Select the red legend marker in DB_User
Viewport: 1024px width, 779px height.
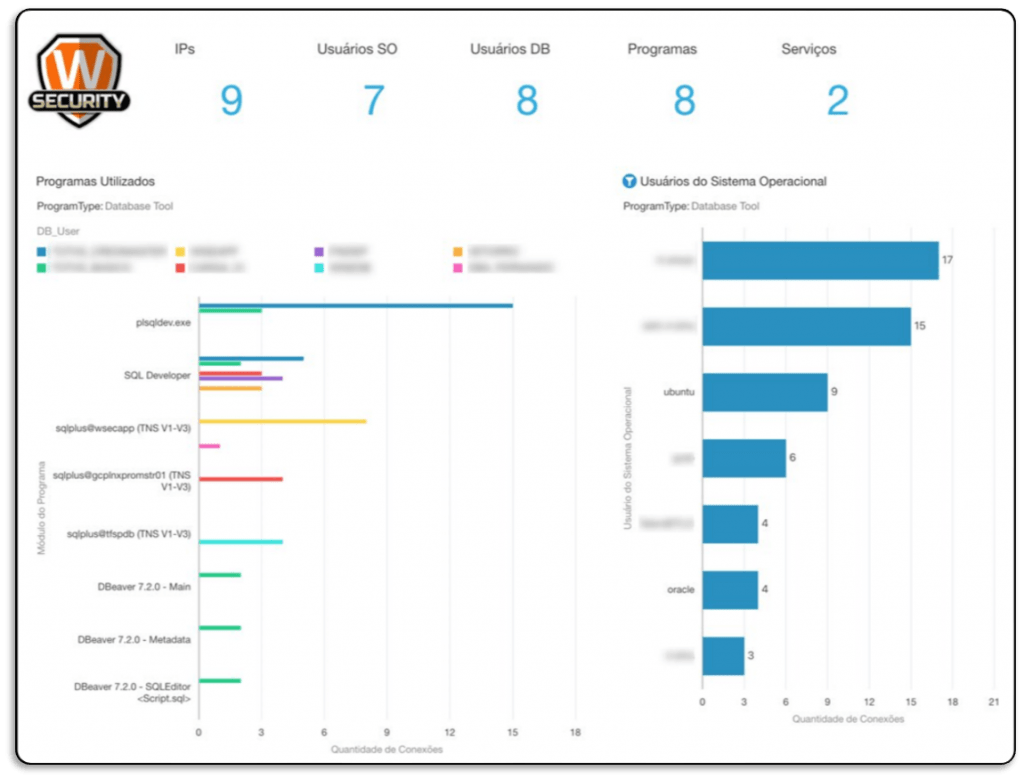tap(181, 268)
